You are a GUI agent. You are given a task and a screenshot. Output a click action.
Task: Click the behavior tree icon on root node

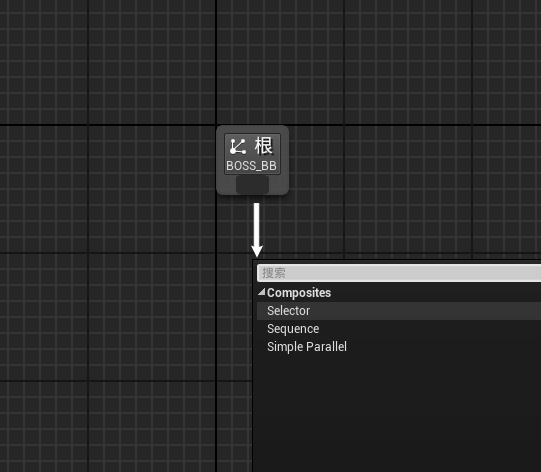click(238, 146)
